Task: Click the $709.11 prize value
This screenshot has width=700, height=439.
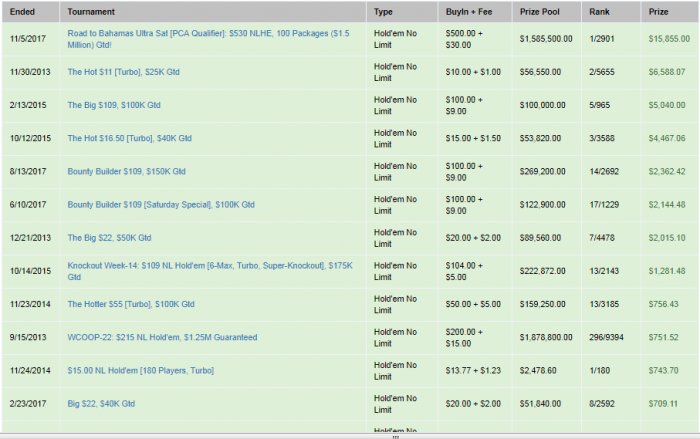Action: (663, 404)
